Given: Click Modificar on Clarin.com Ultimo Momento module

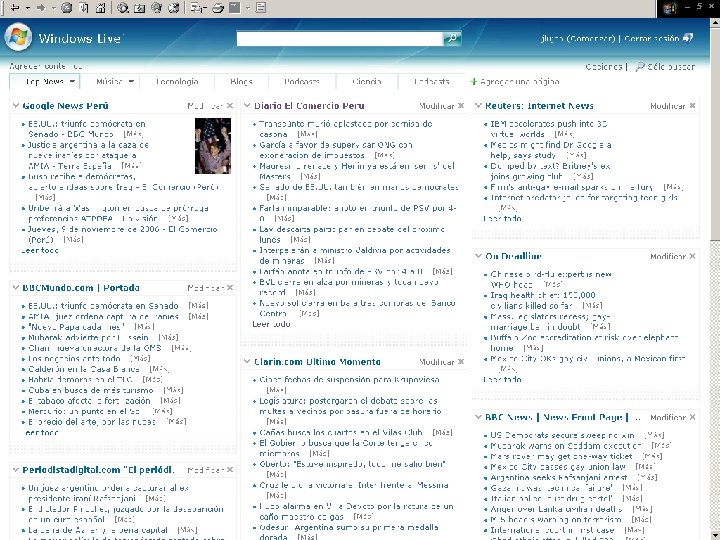Looking at the screenshot, I should 437,362.
